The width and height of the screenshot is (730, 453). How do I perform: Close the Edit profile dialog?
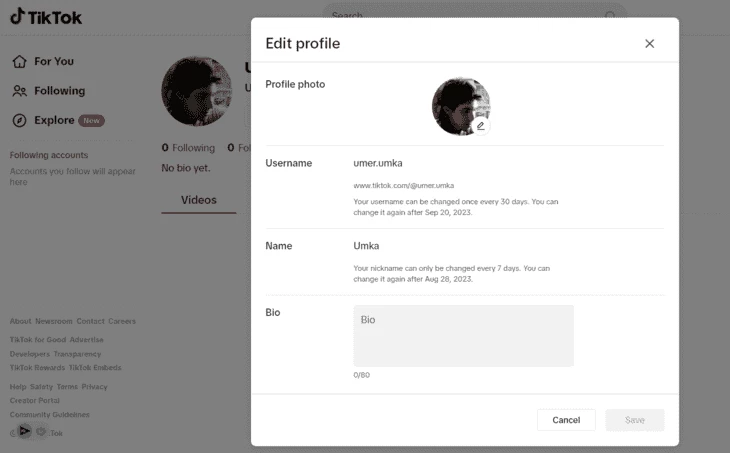[x=649, y=44]
